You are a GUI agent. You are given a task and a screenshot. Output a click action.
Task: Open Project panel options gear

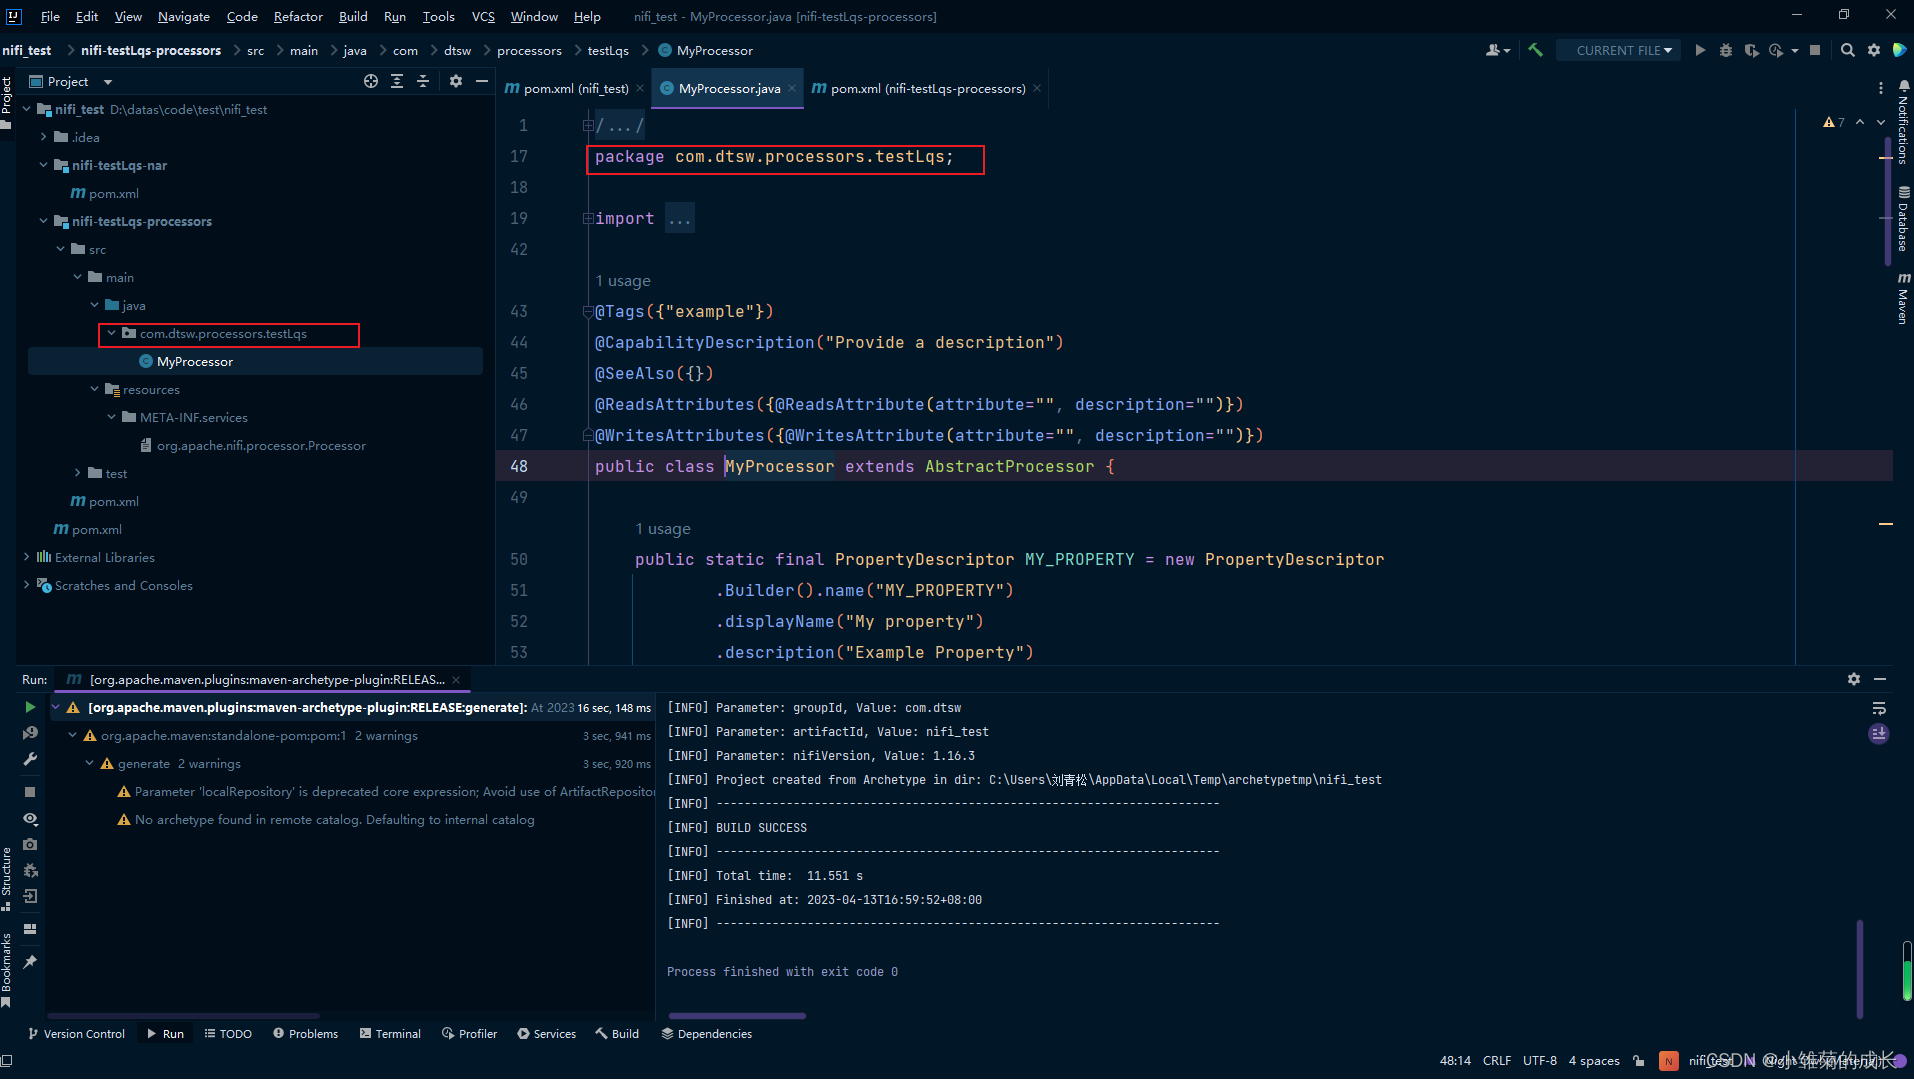coord(456,81)
